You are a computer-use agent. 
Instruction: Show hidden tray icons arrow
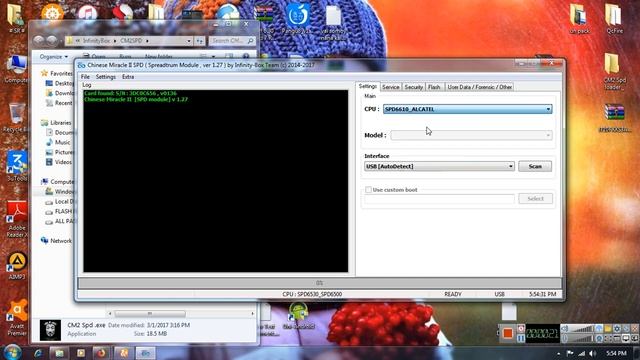point(558,353)
